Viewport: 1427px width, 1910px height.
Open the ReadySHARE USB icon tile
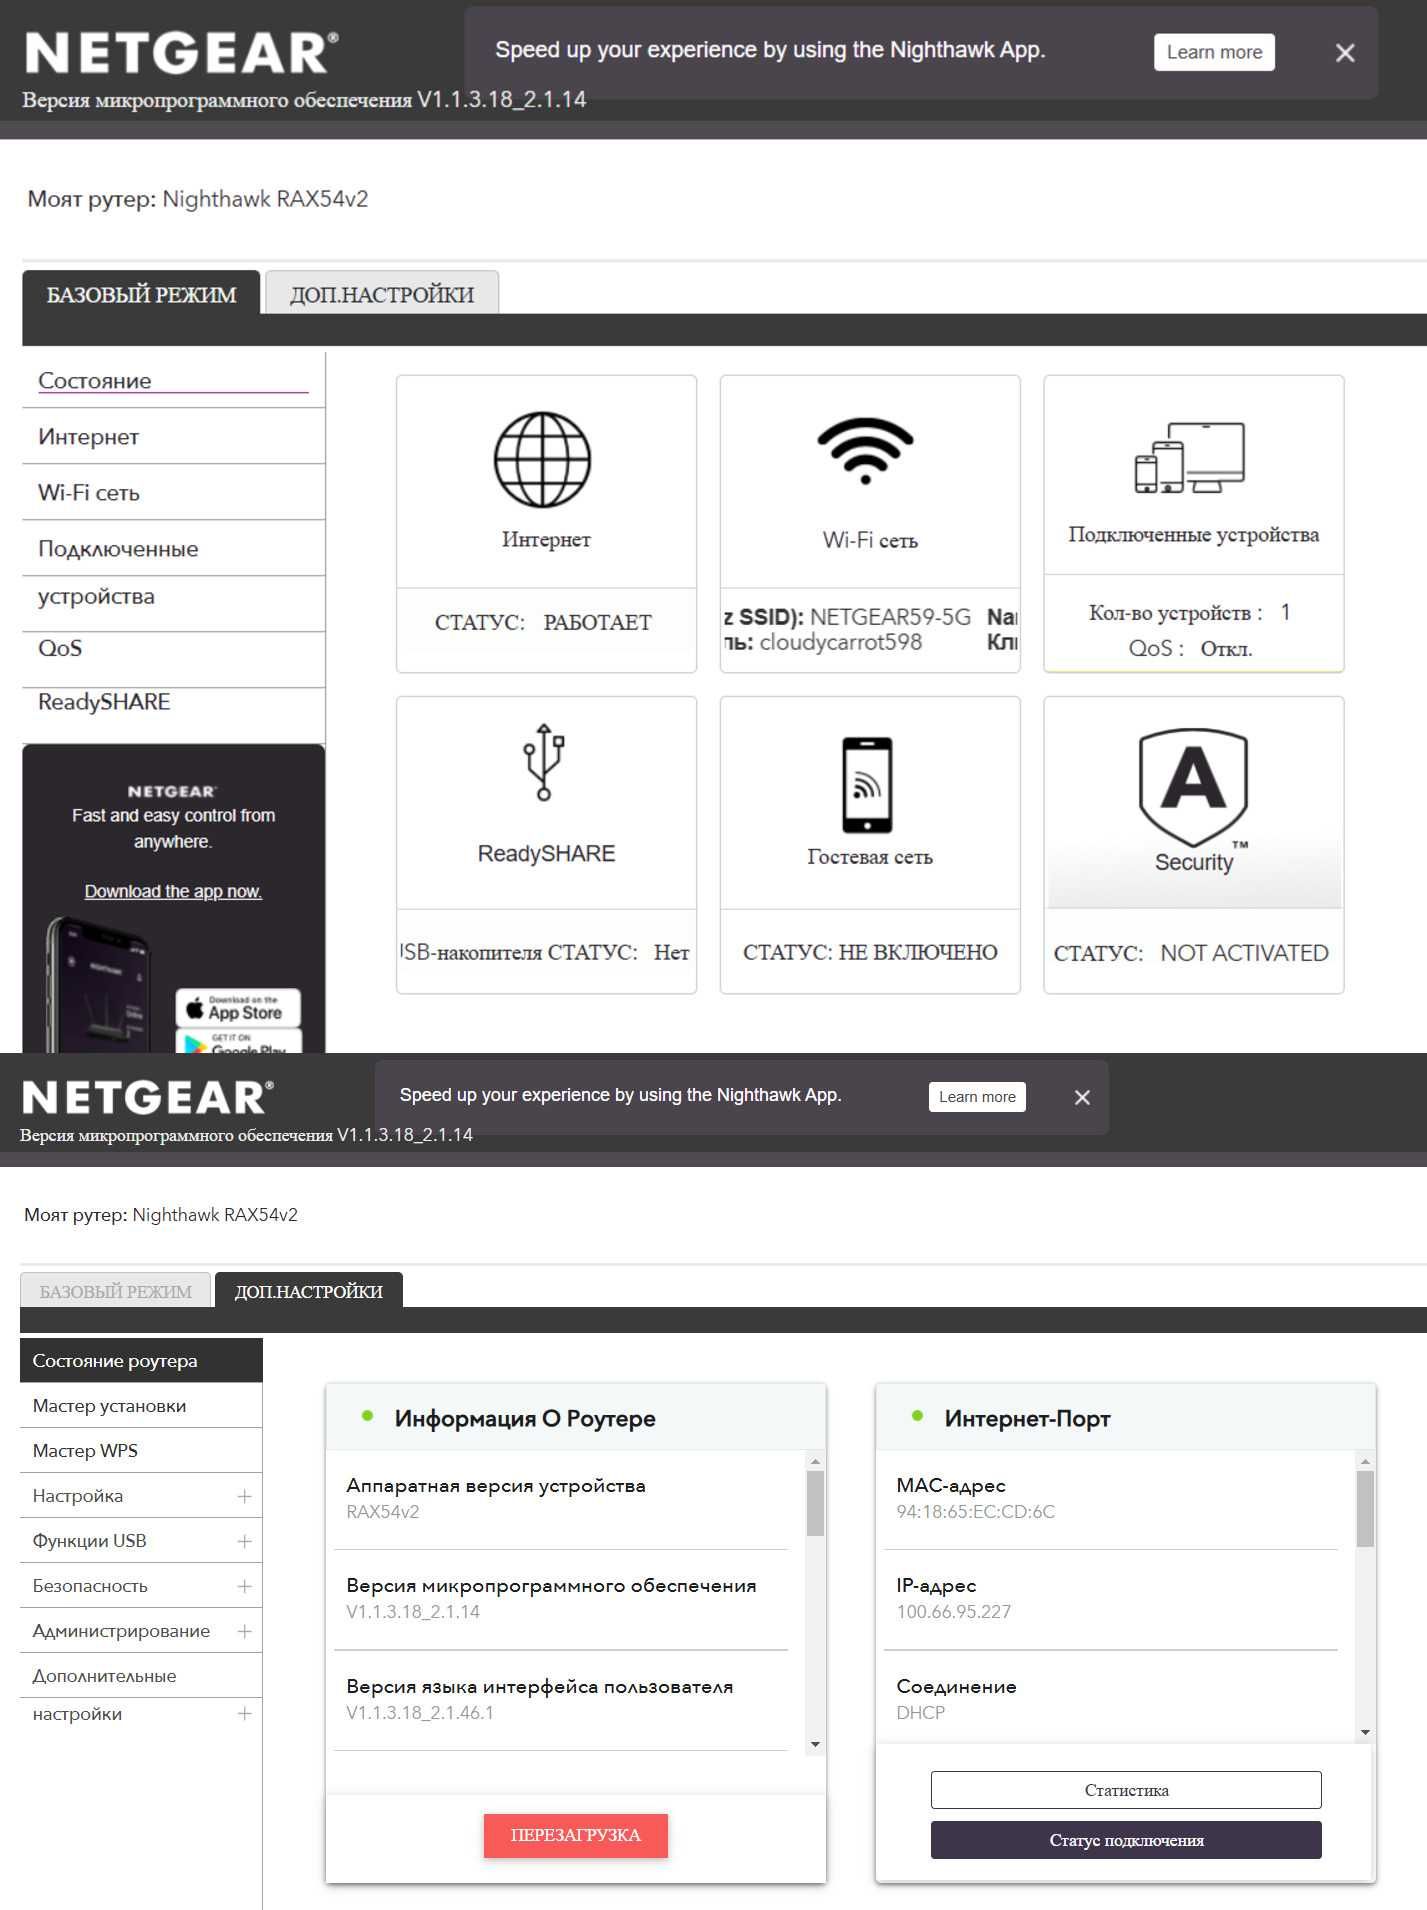(544, 762)
